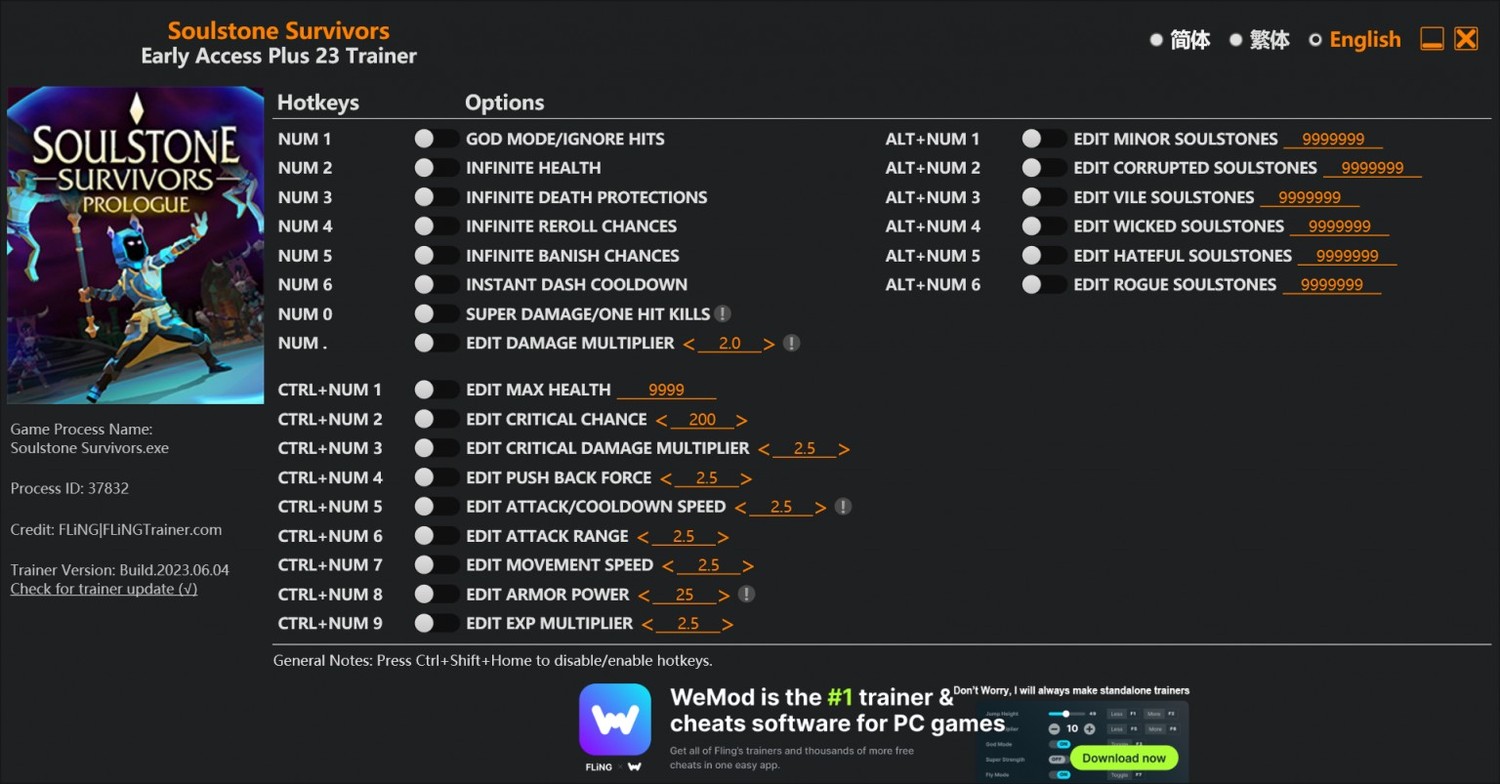The height and width of the screenshot is (784, 1500).
Task: Increase Edit EXP Multiplier with right arrow
Action: point(727,624)
